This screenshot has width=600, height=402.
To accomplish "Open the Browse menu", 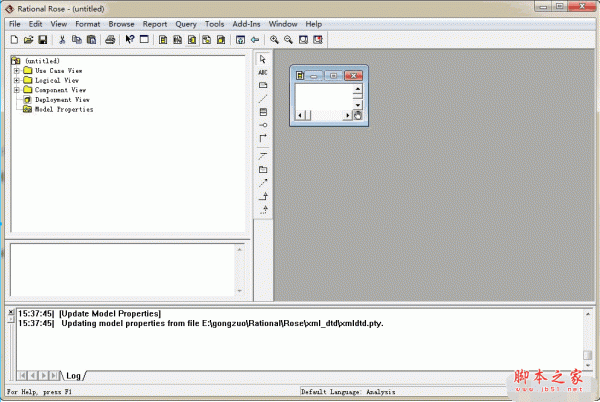I will [x=121, y=24].
